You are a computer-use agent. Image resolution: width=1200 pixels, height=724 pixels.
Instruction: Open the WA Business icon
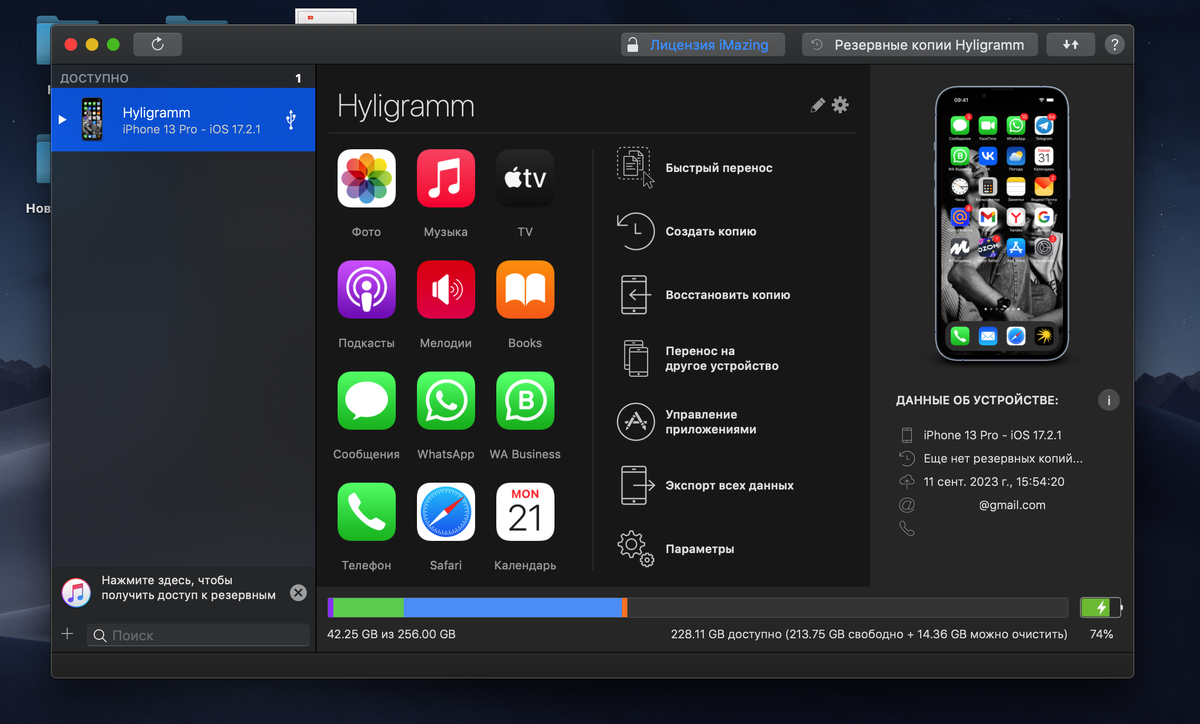[525, 401]
